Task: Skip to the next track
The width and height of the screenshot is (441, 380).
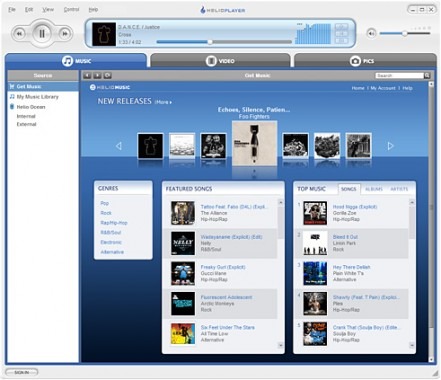Action: pyautogui.click(x=65, y=34)
